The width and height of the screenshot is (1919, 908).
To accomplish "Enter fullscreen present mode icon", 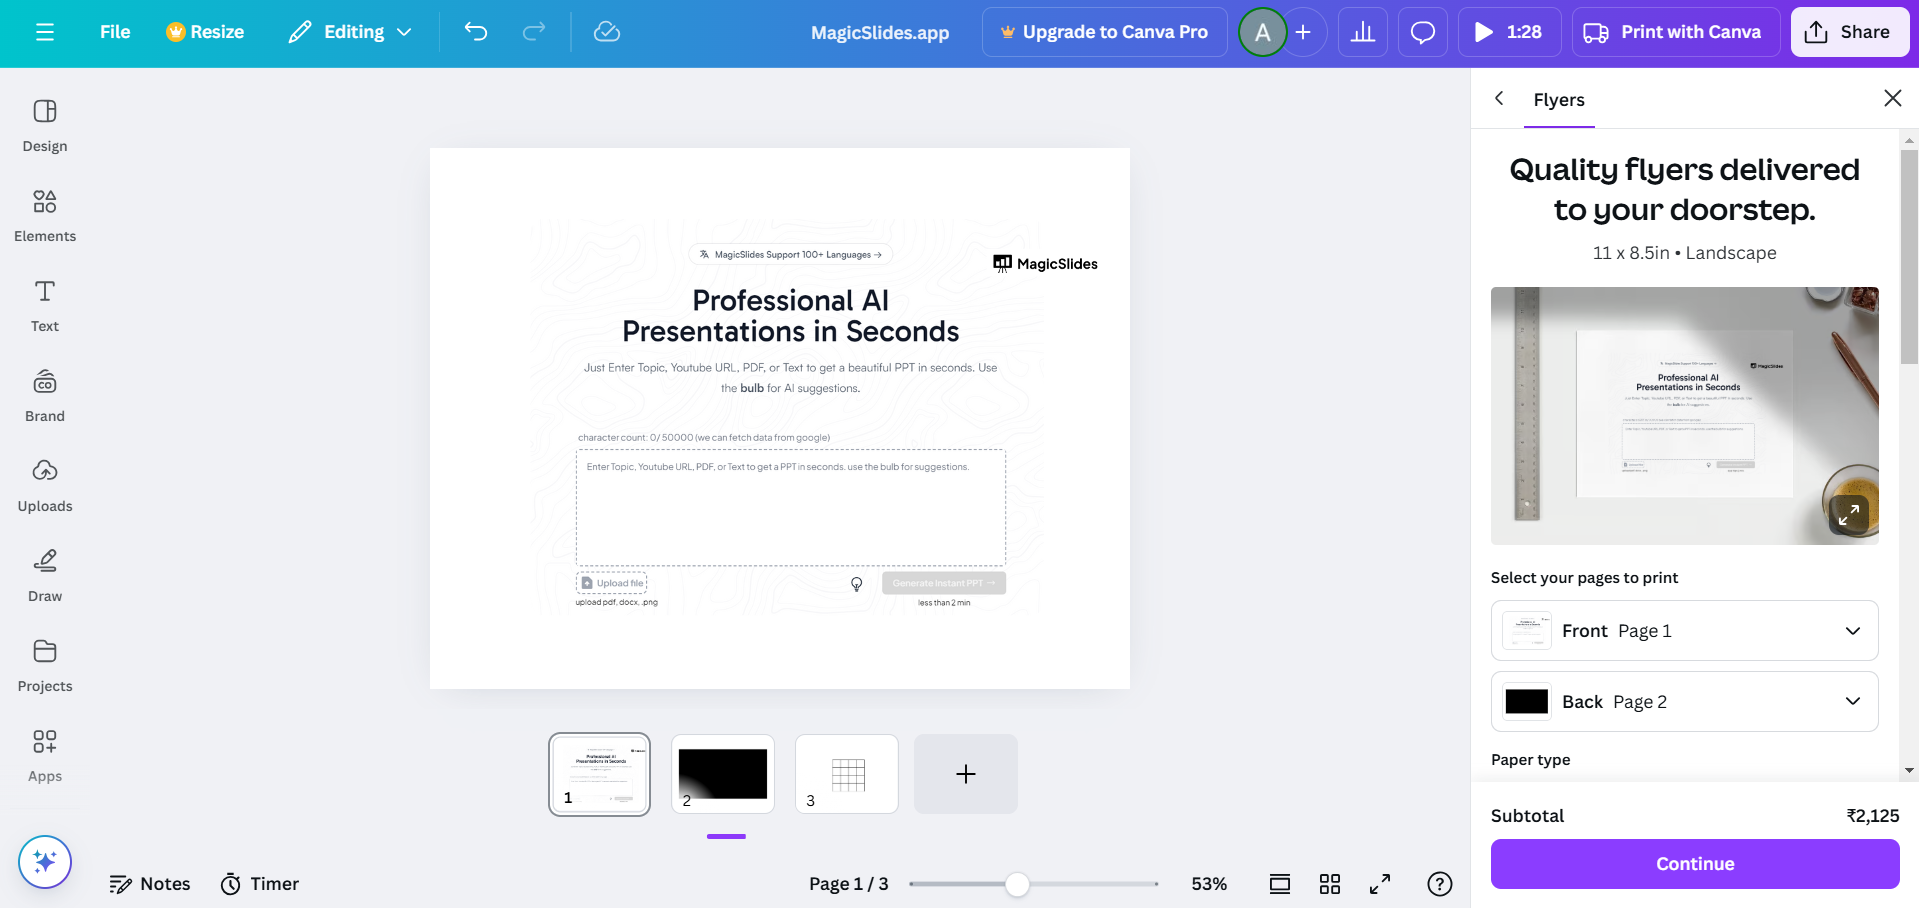I will click(x=1380, y=884).
